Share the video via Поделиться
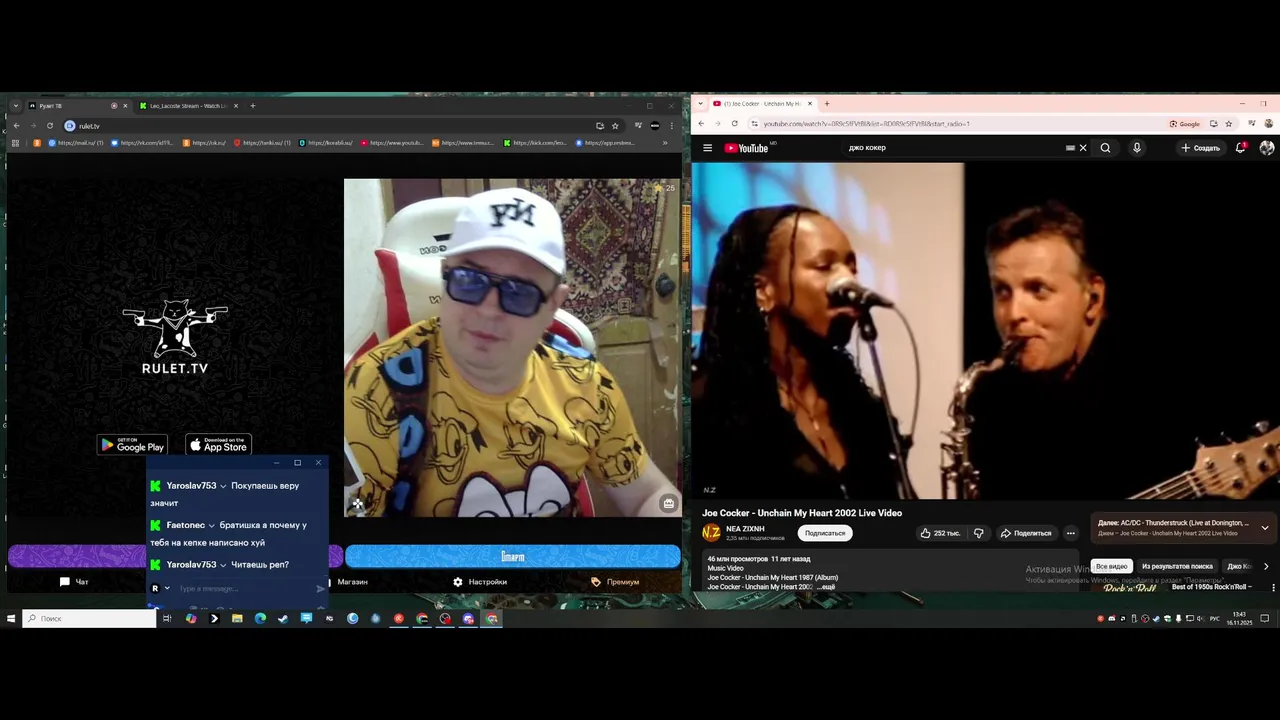 pyautogui.click(x=1026, y=533)
